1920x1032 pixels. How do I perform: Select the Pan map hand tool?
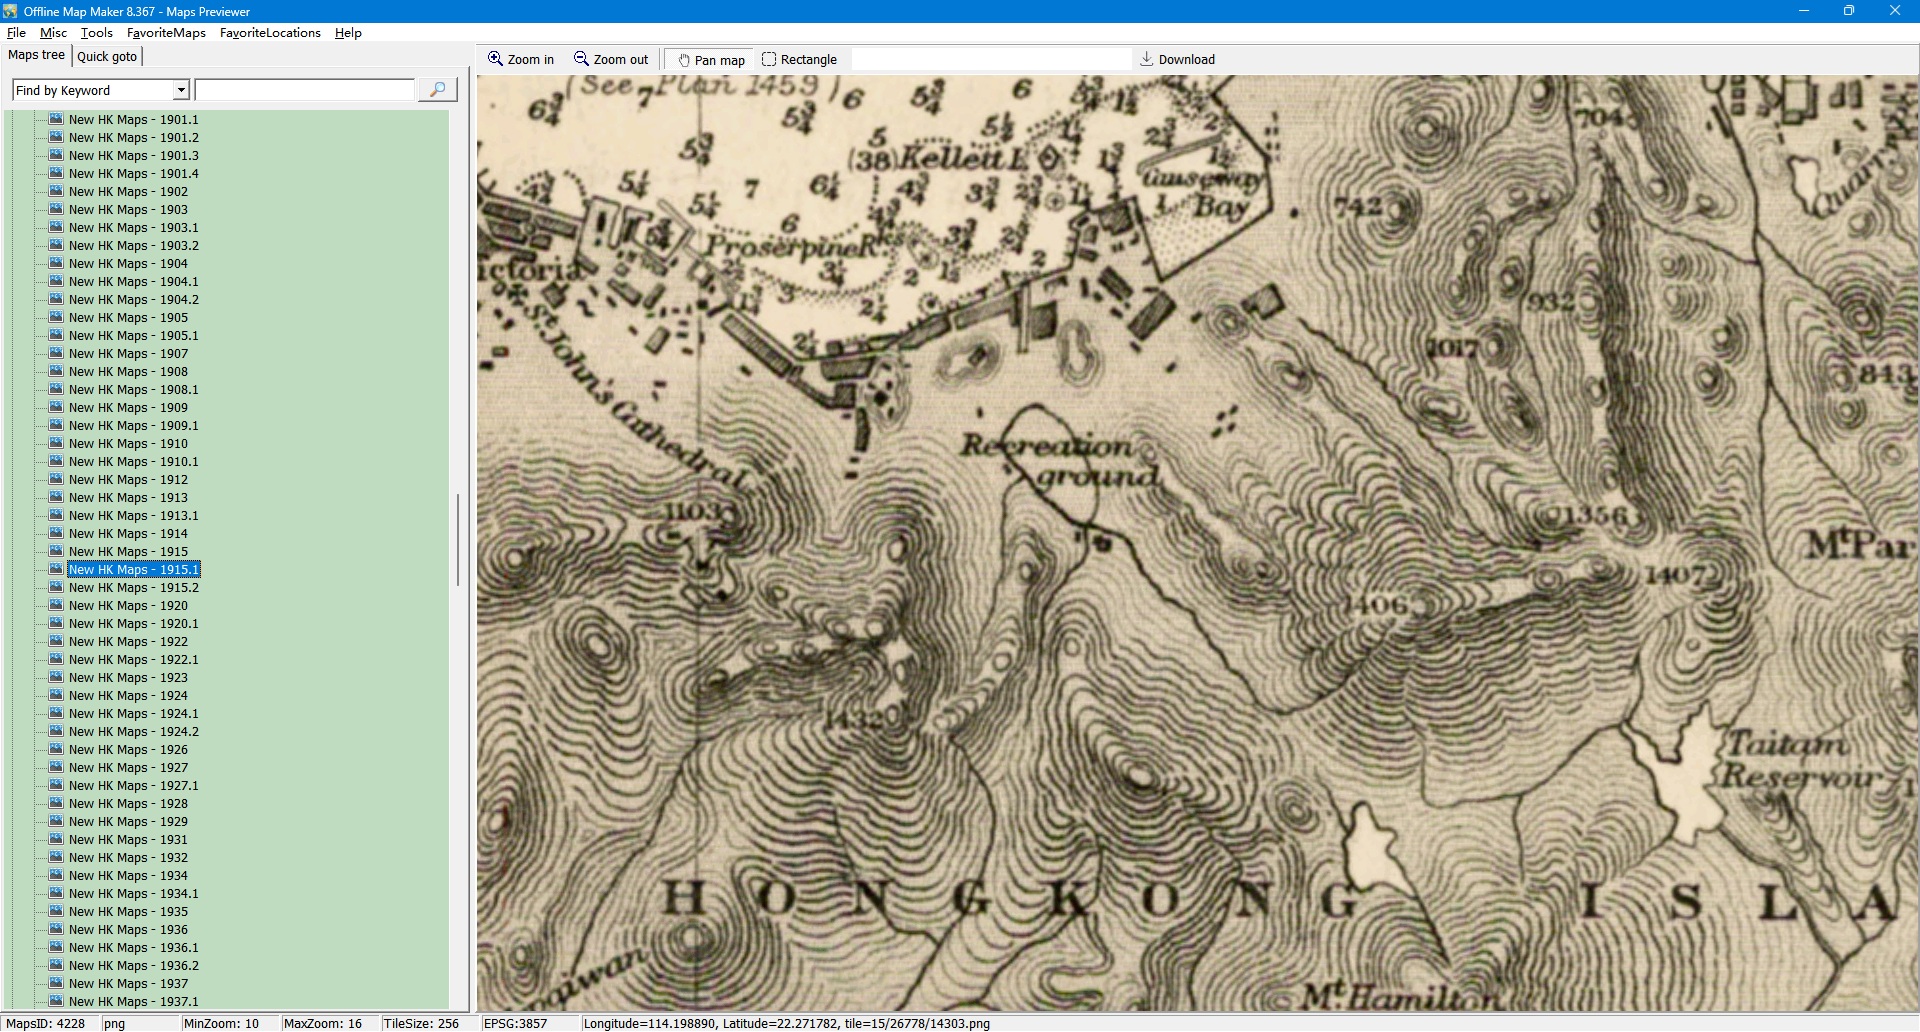[684, 60]
